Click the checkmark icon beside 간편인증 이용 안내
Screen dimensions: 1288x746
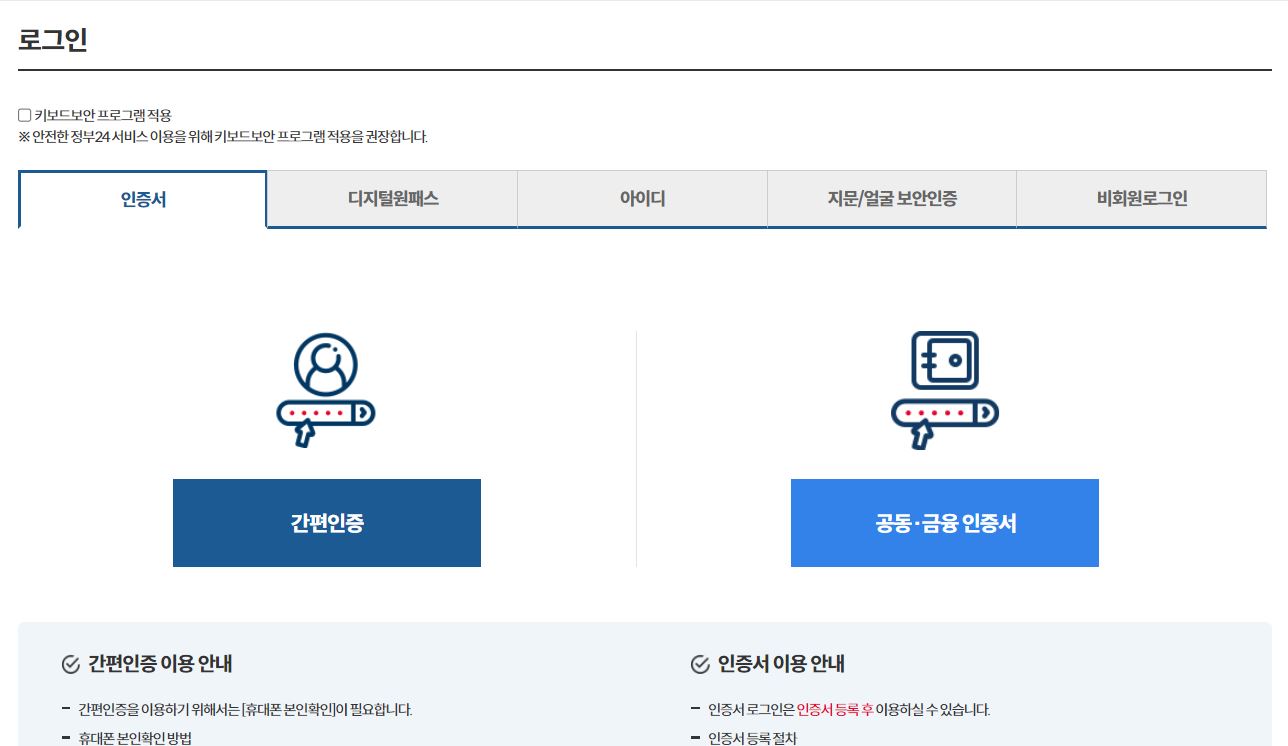click(70, 663)
